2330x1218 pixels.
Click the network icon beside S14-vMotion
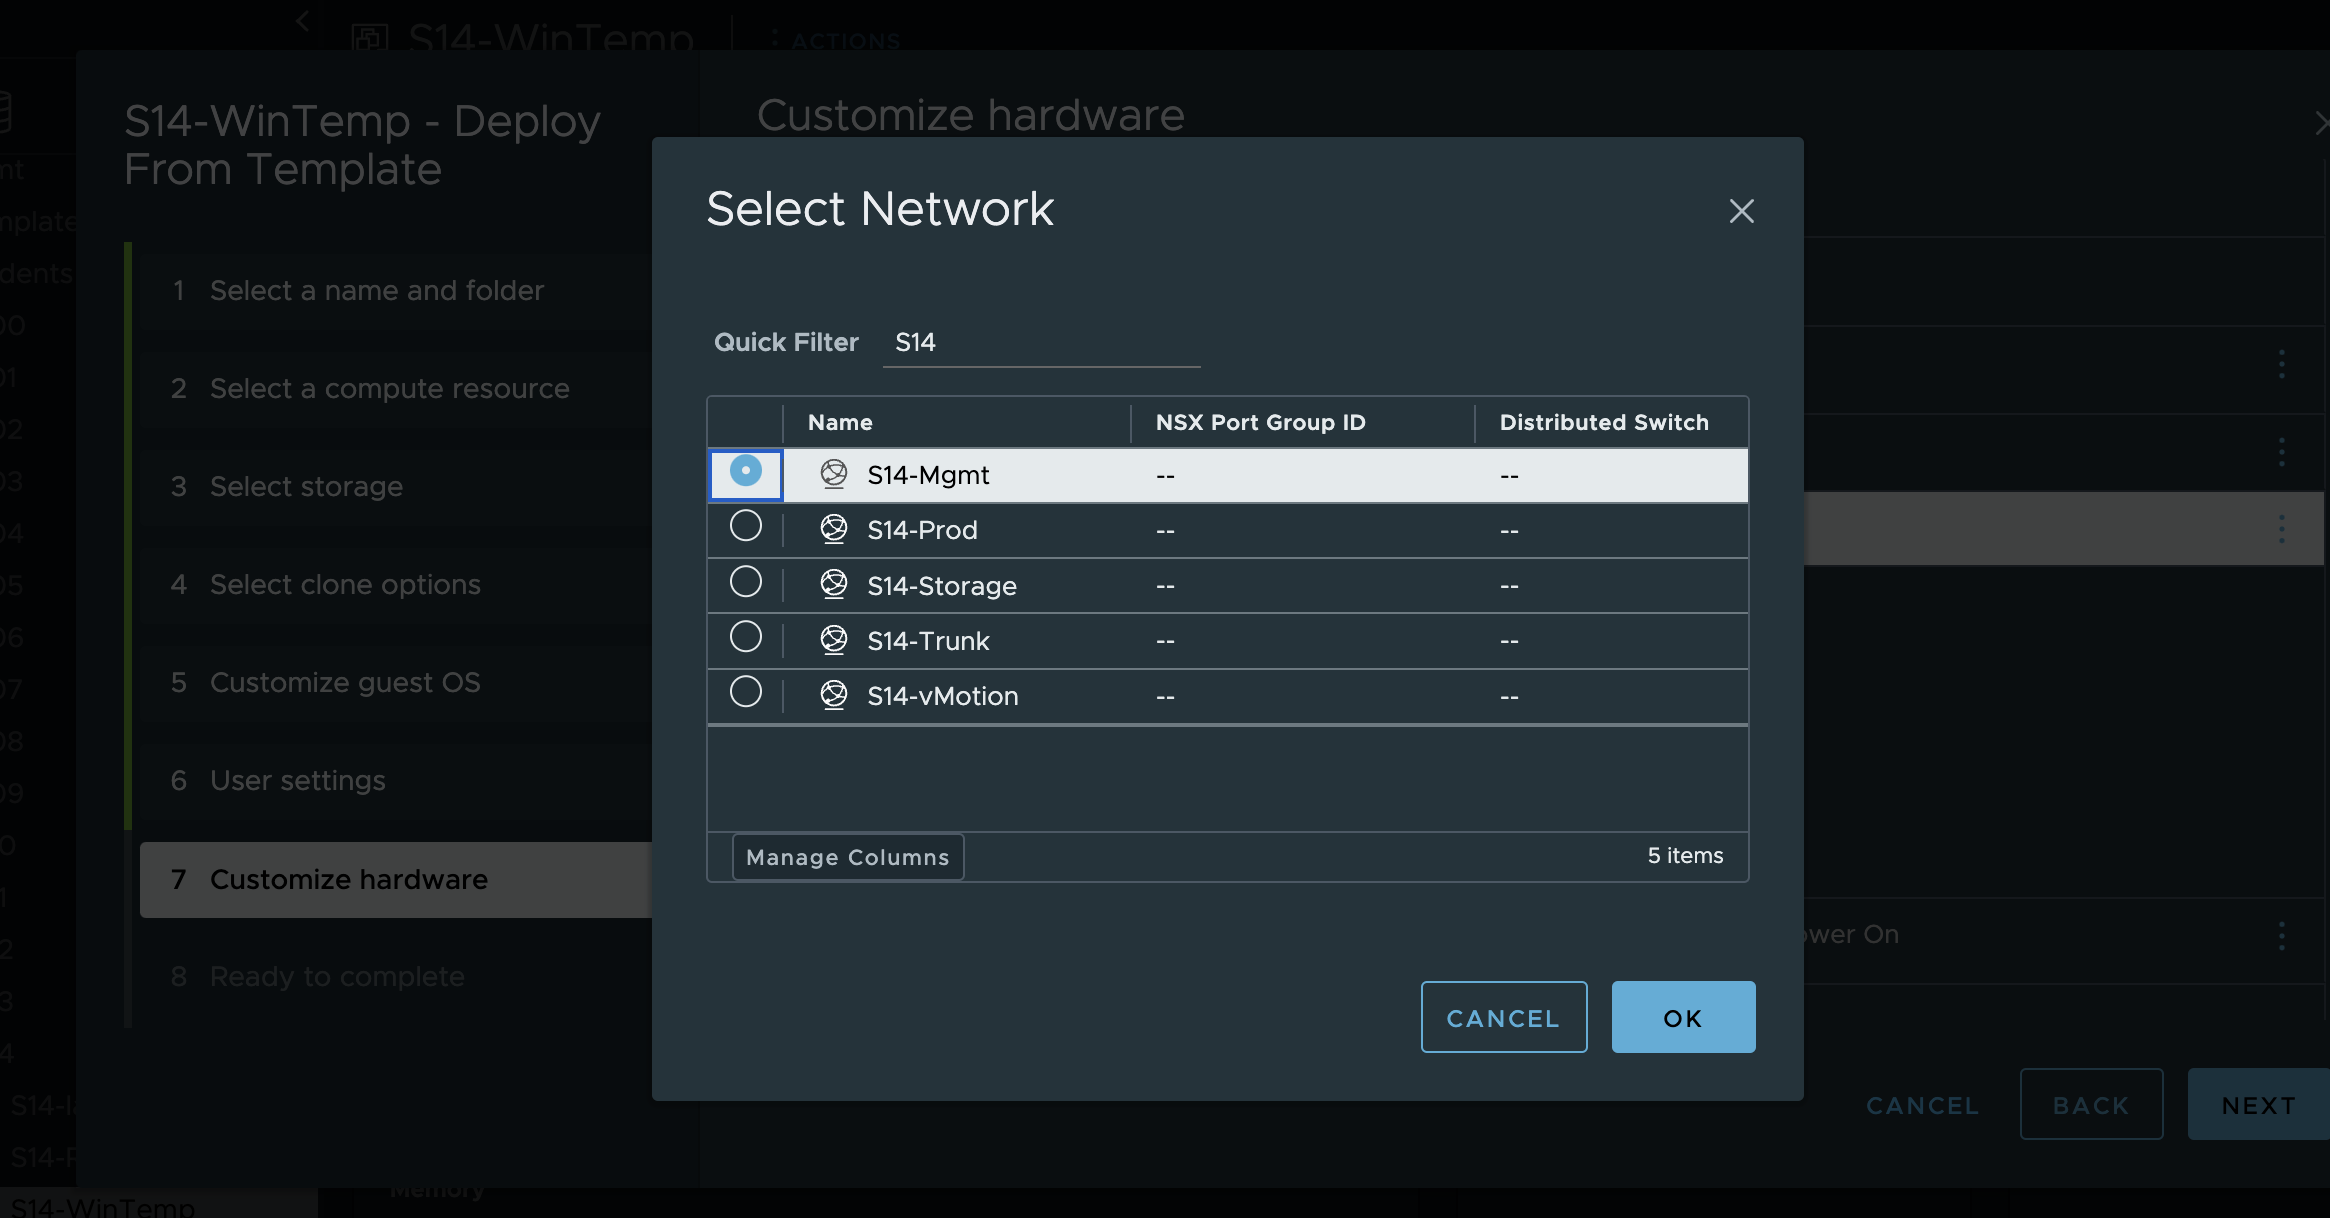[x=833, y=695]
